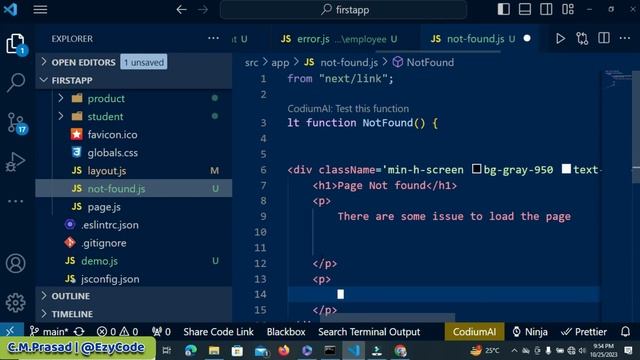Open File Explorer from the Windows taskbar
Screen dimensions: 640x360
coord(214,350)
